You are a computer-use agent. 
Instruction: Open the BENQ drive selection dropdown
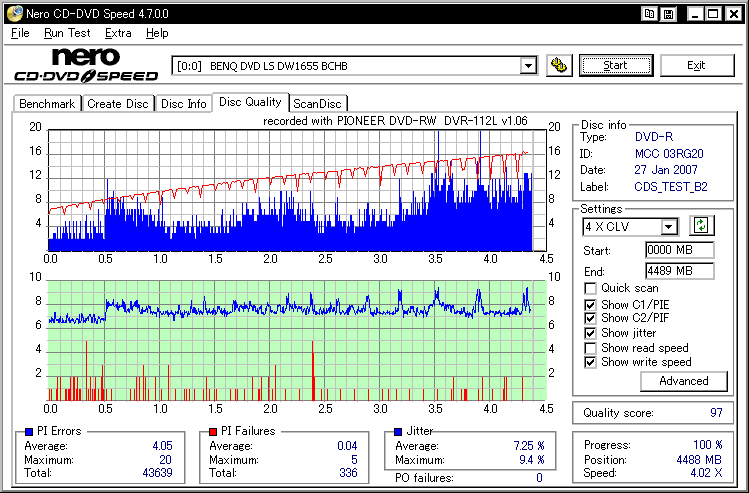pyautogui.click(x=528, y=66)
